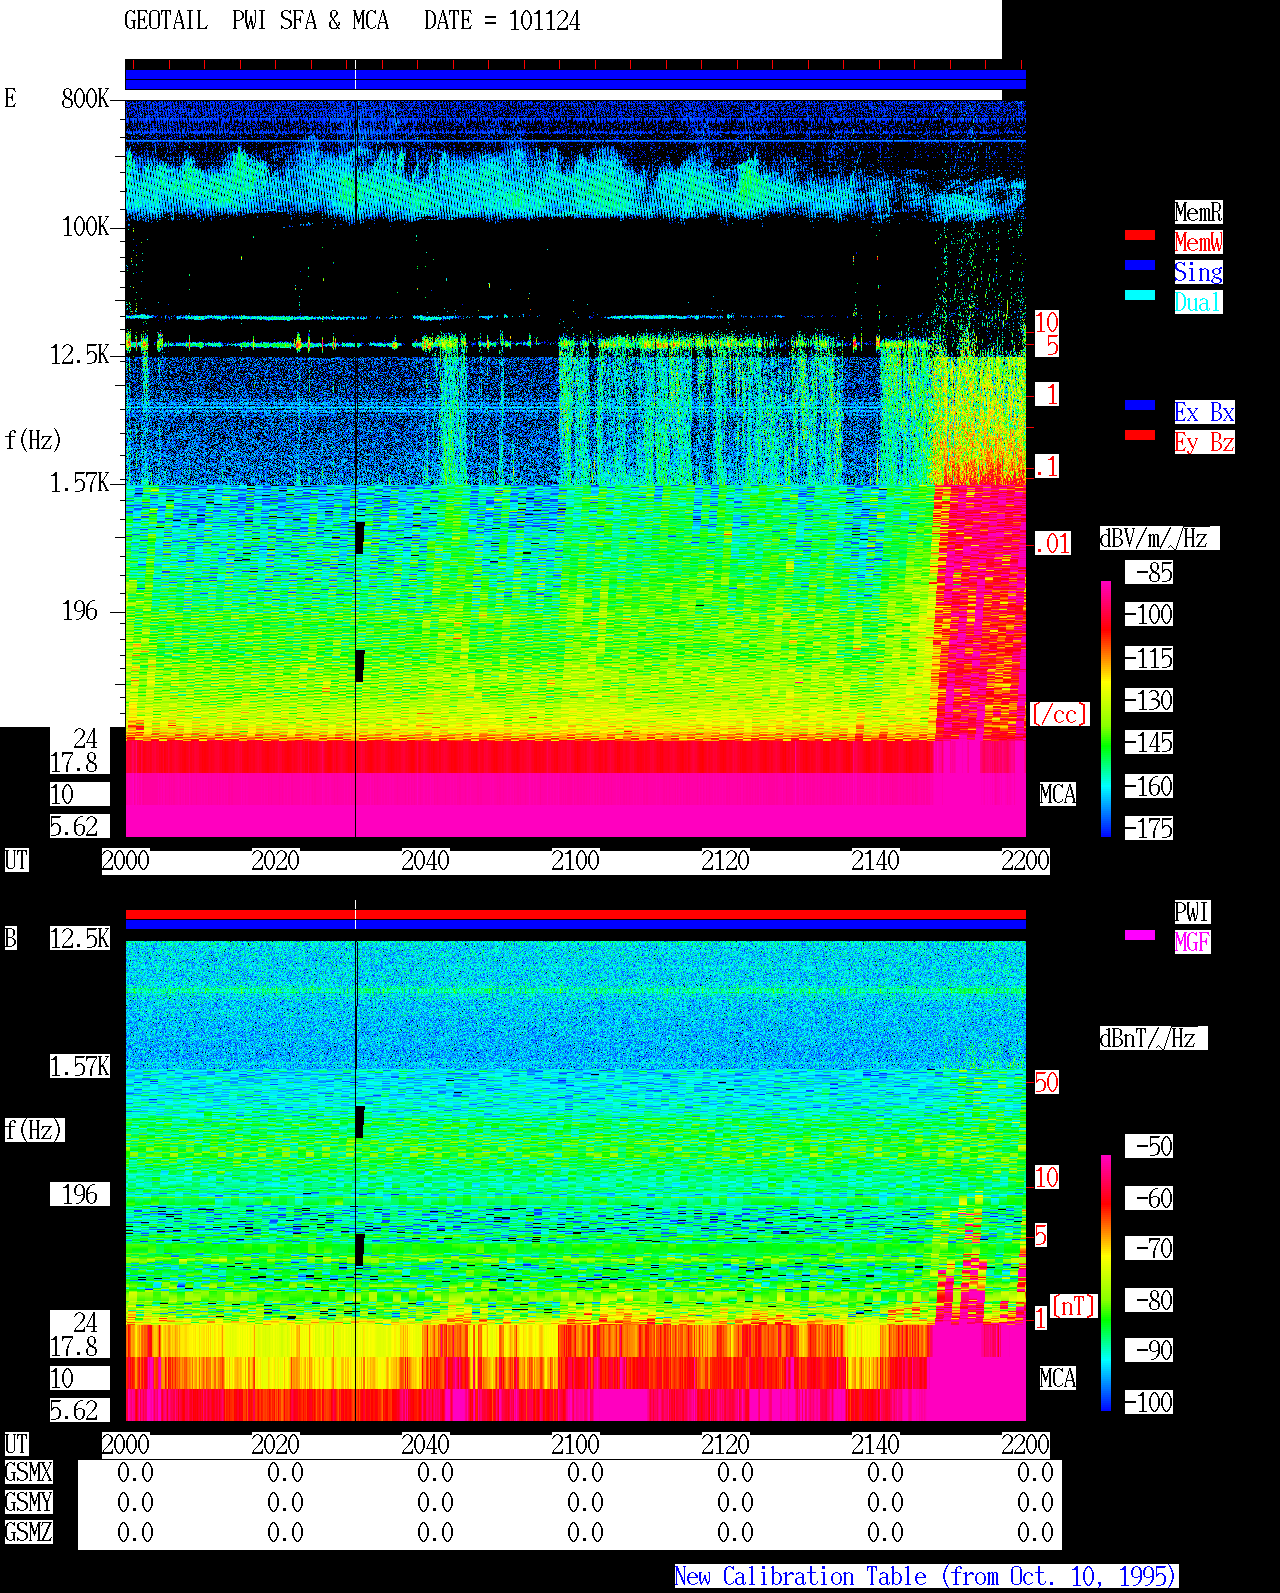Screen dimensions: 1280x1593
Task: Click the MCA label beside B panel
Action: (1058, 1378)
